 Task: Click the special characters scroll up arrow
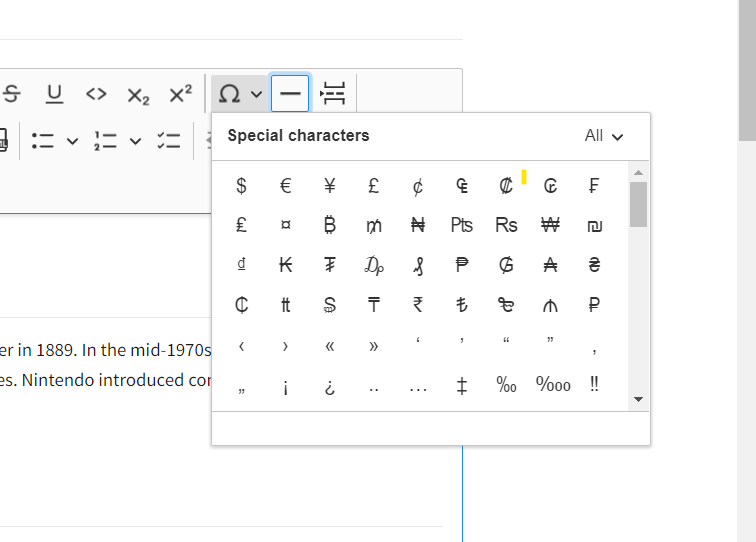(x=638, y=173)
